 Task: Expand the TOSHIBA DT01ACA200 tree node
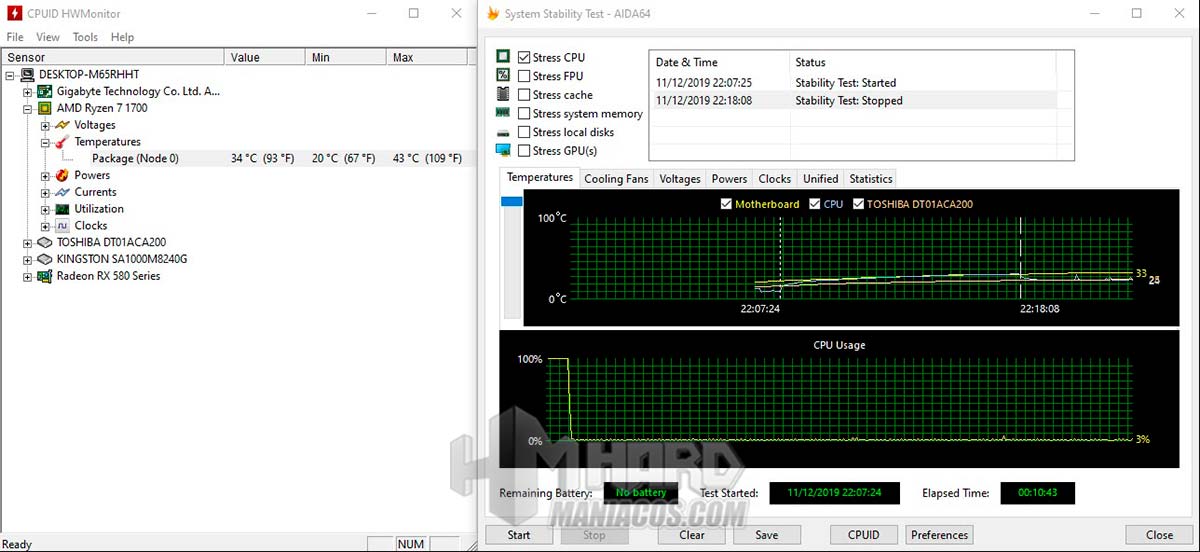click(x=28, y=242)
